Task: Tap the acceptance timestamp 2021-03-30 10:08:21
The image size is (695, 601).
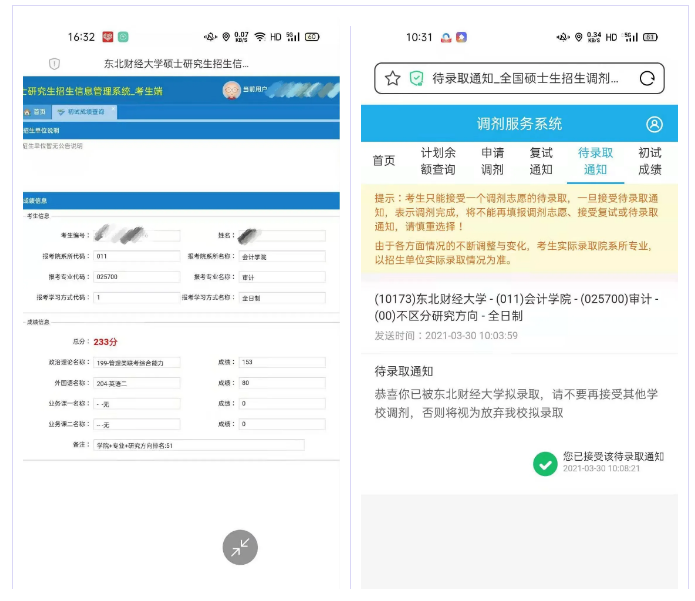Action: tap(601, 468)
